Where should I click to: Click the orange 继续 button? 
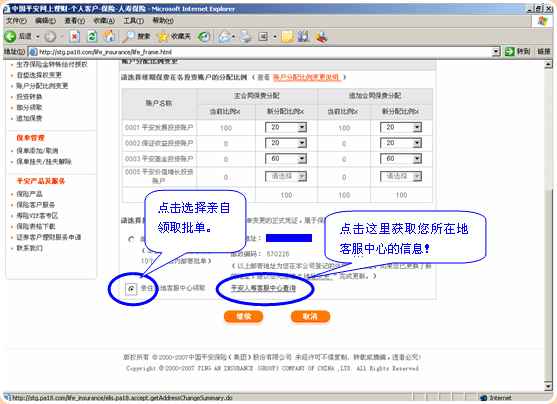point(244,317)
